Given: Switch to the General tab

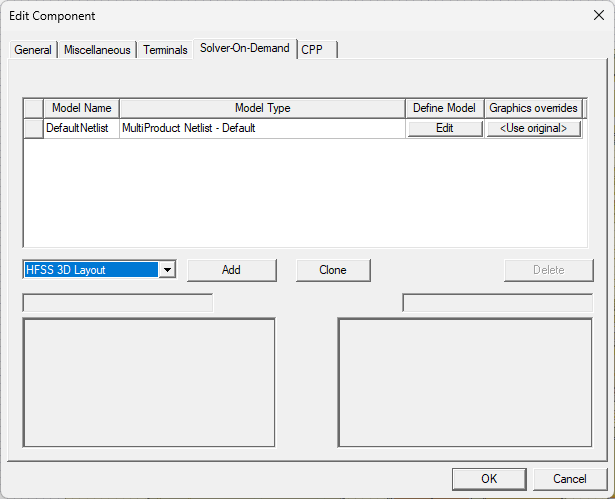Looking at the screenshot, I should click(x=33, y=50).
